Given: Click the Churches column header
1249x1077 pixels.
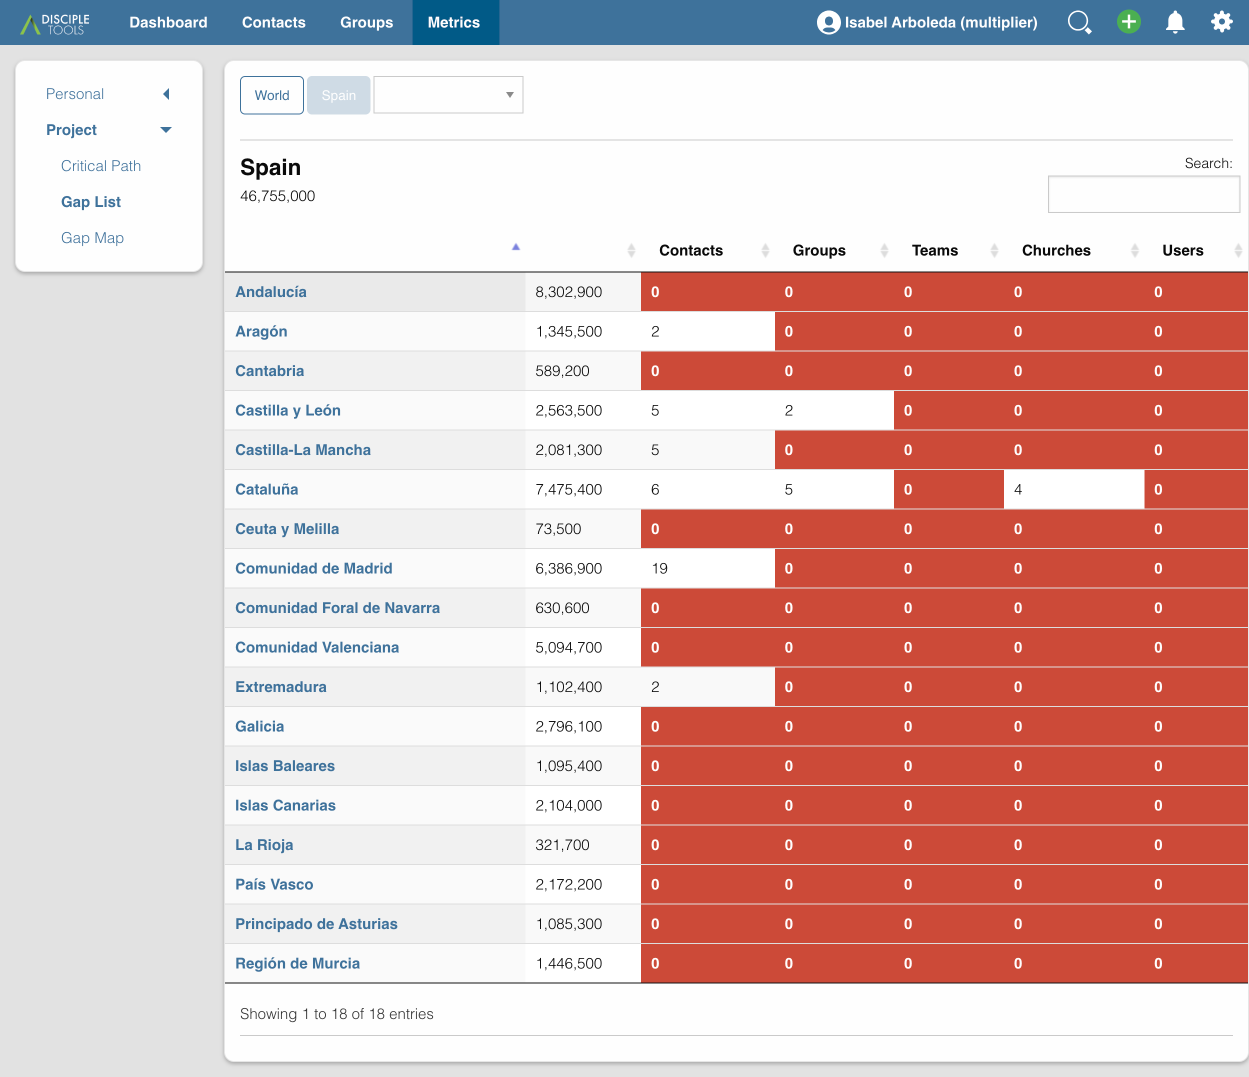Looking at the screenshot, I should pyautogui.click(x=1056, y=251).
